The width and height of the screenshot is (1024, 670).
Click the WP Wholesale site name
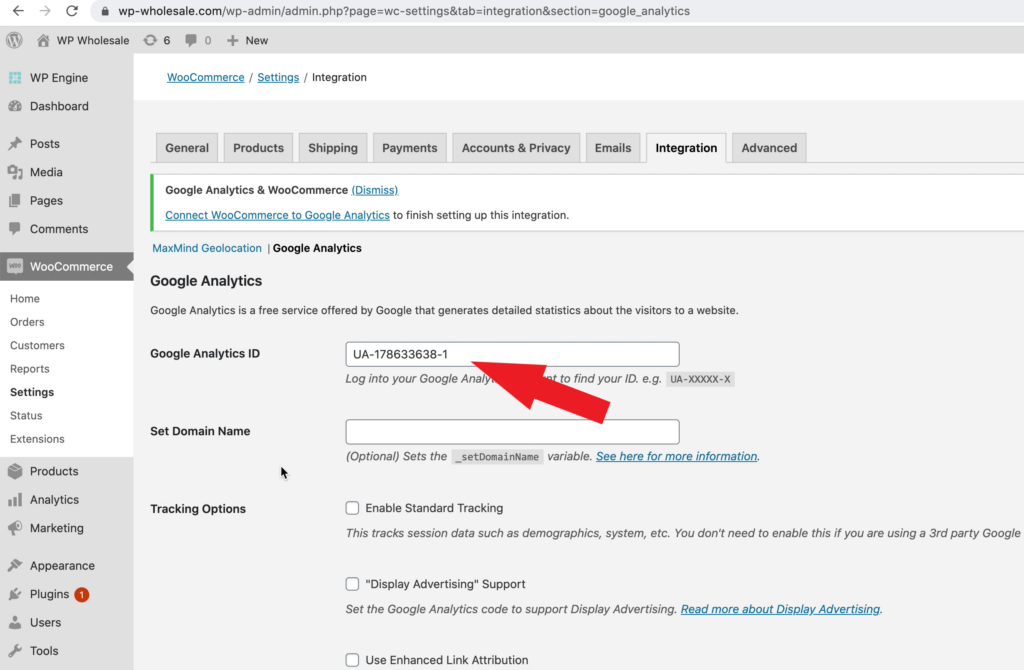click(93, 40)
